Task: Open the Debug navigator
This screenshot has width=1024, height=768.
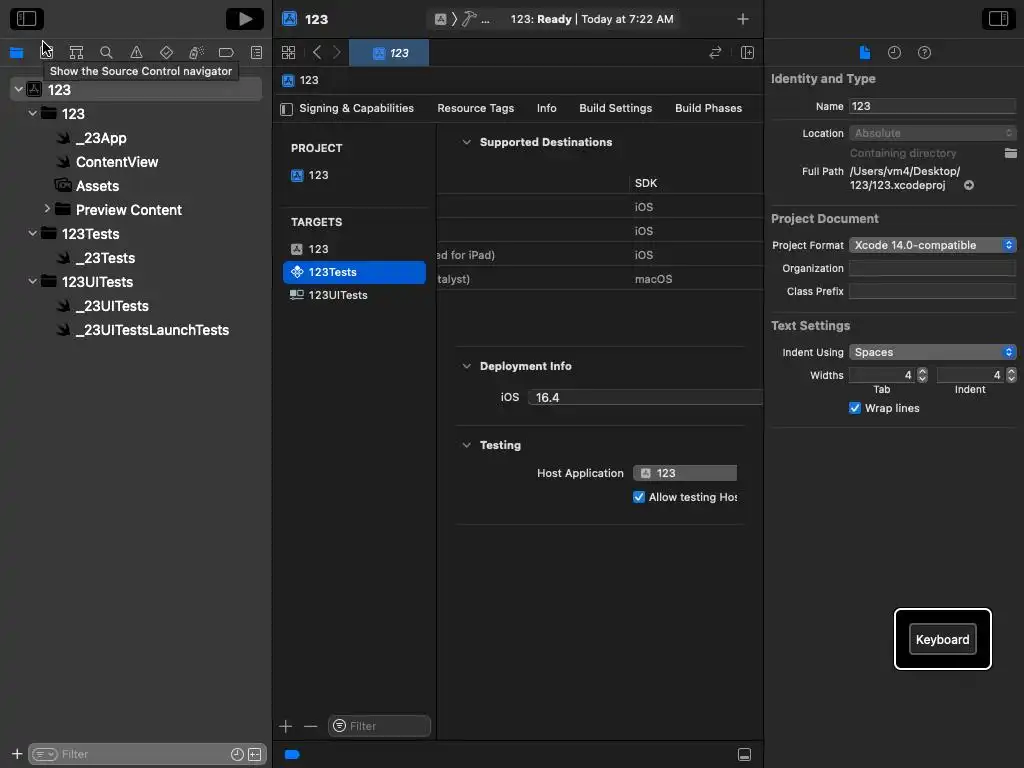Action: (x=196, y=52)
